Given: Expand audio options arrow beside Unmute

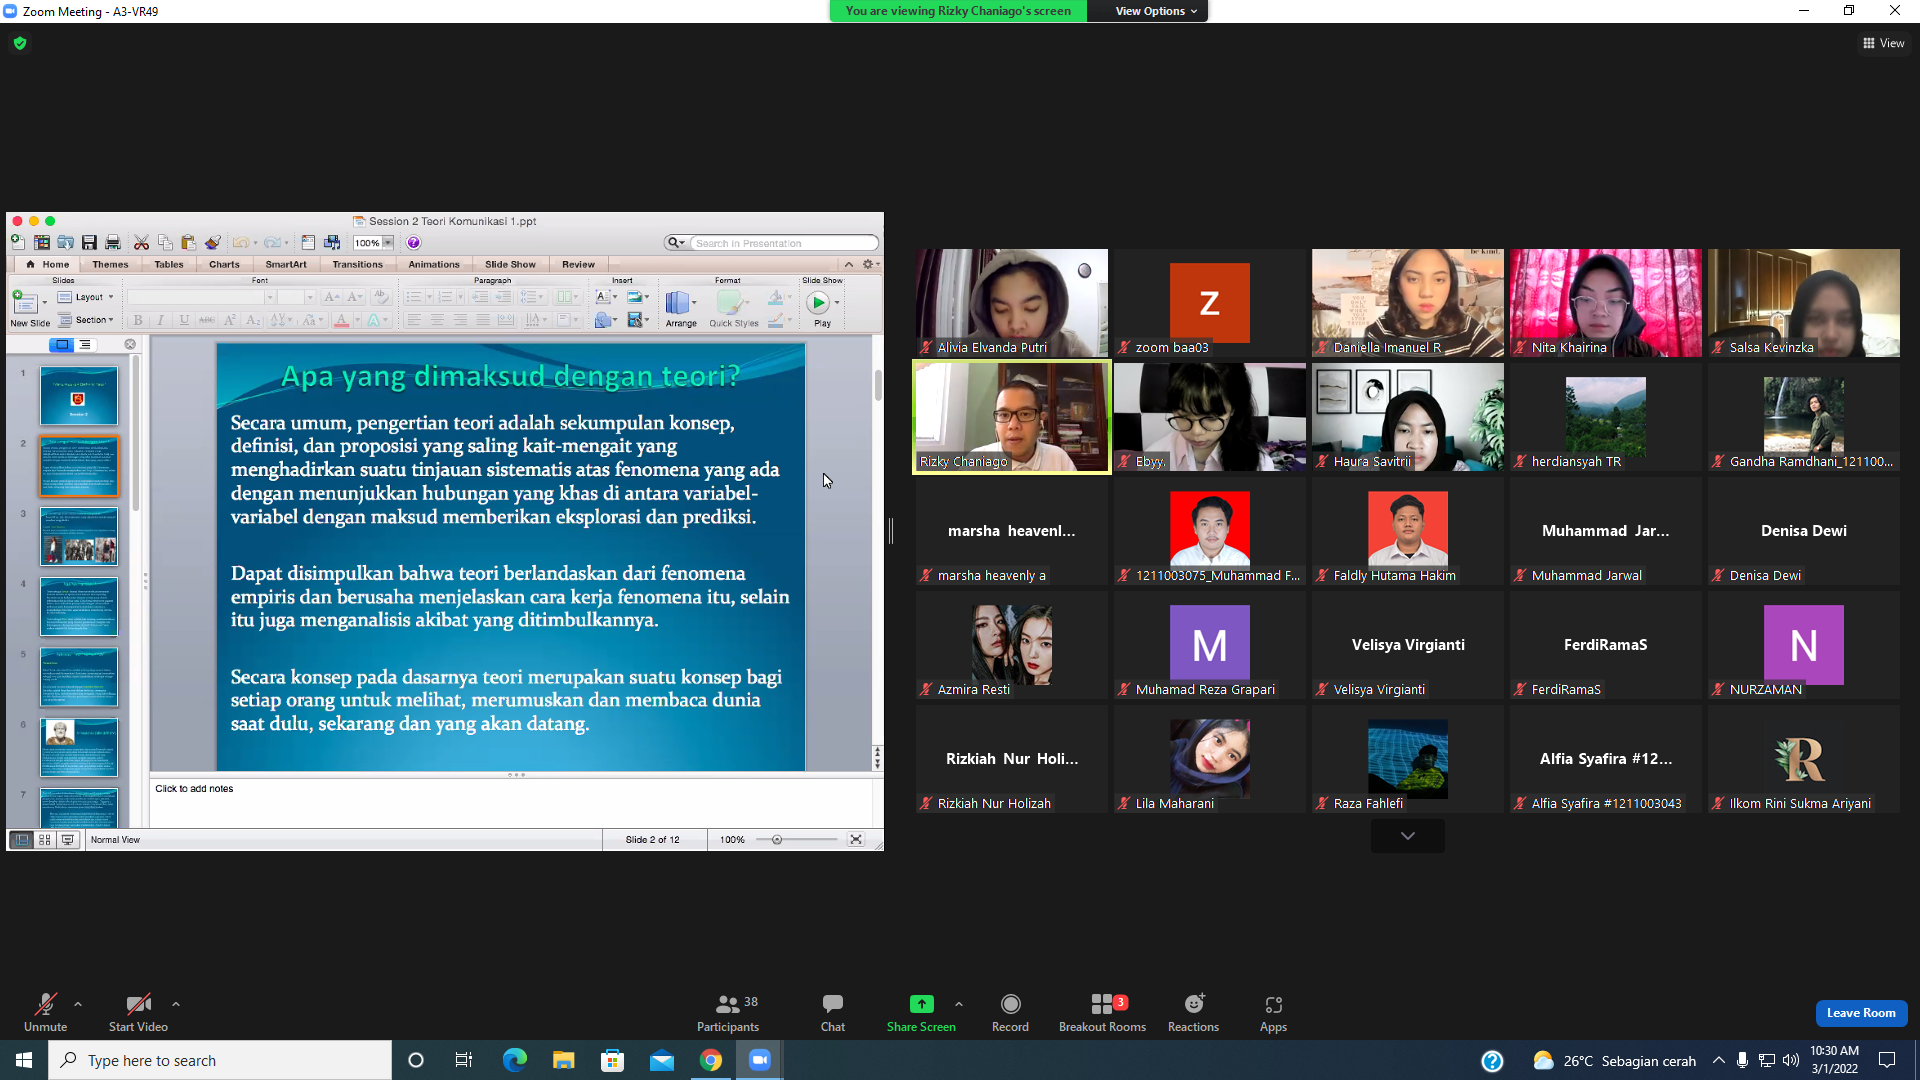Looking at the screenshot, I should [78, 1004].
